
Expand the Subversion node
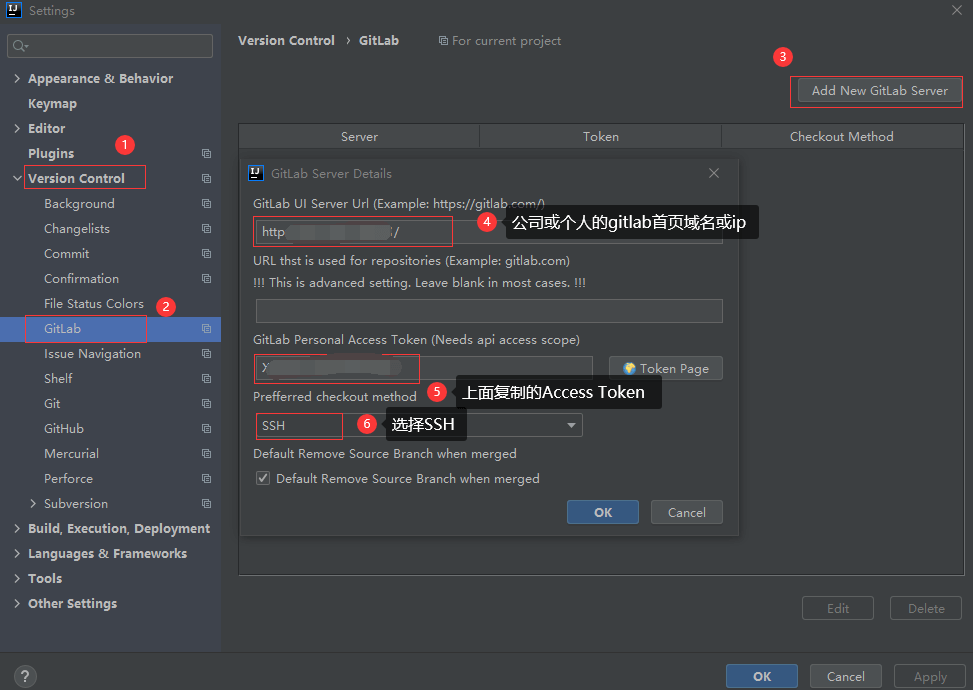pyautogui.click(x=33, y=504)
